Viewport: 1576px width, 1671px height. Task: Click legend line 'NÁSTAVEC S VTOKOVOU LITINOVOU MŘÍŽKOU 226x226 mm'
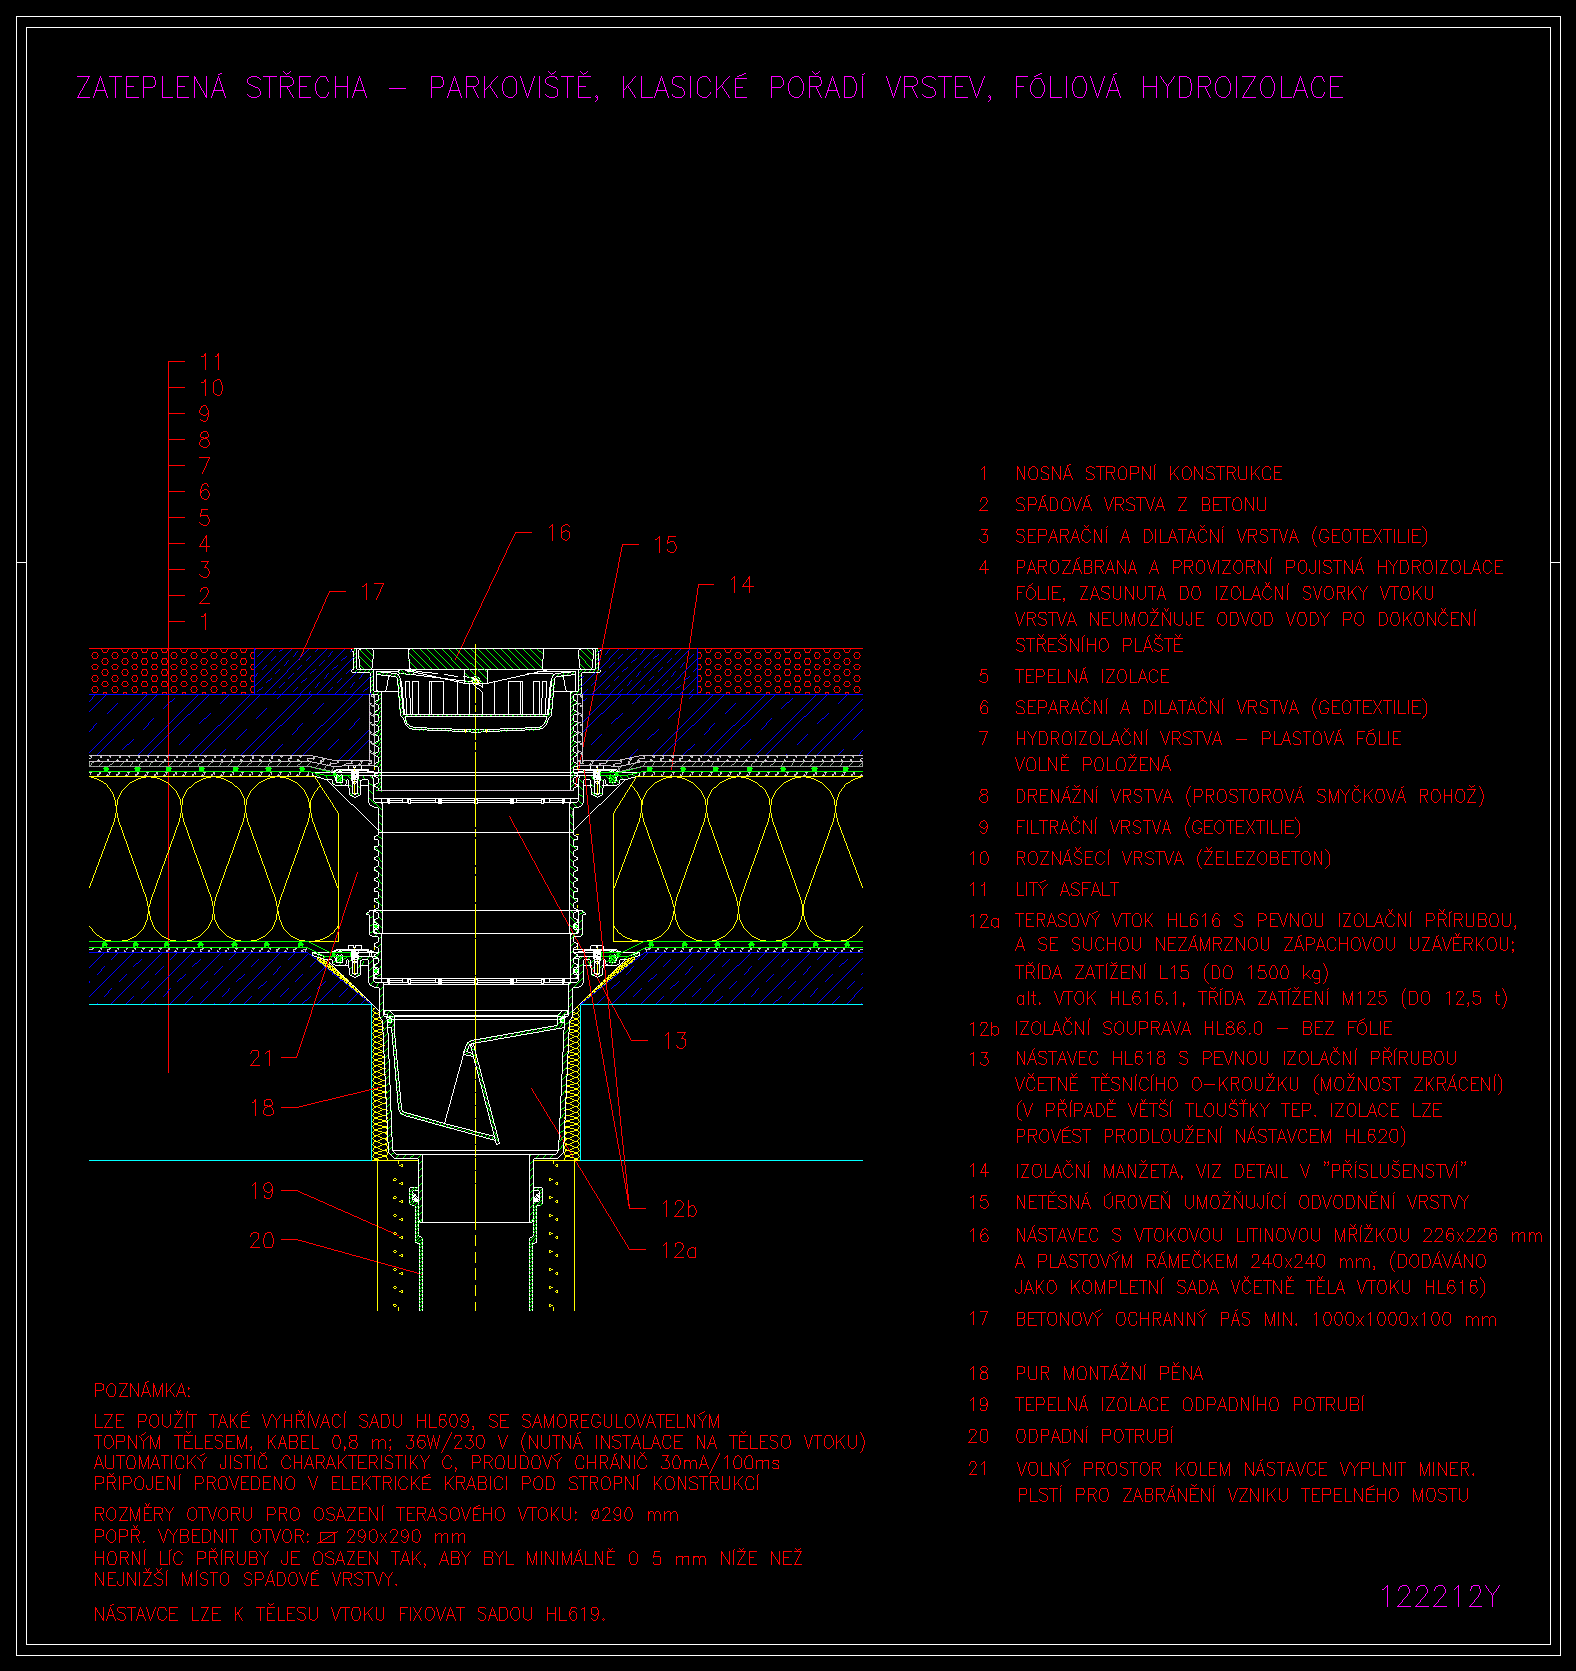(1279, 1235)
